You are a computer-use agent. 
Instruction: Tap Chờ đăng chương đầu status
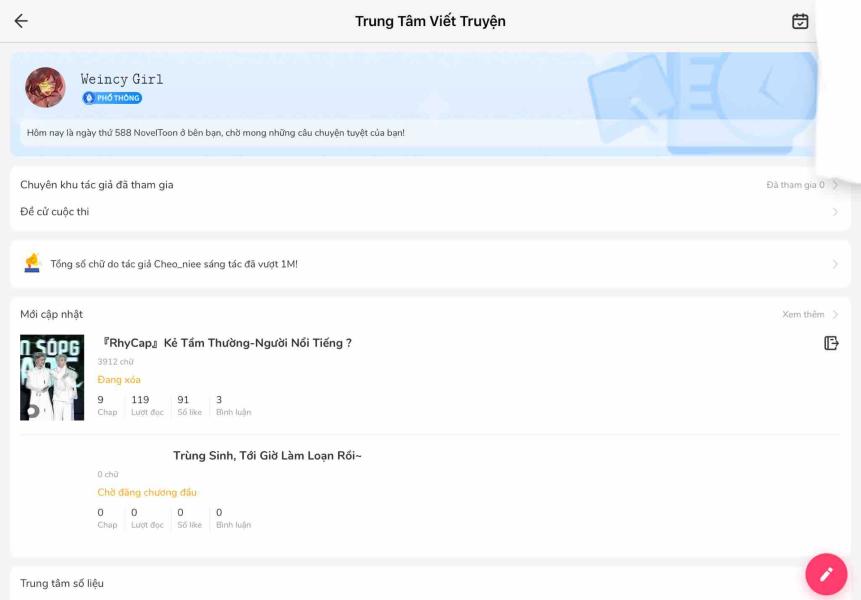[x=147, y=492]
